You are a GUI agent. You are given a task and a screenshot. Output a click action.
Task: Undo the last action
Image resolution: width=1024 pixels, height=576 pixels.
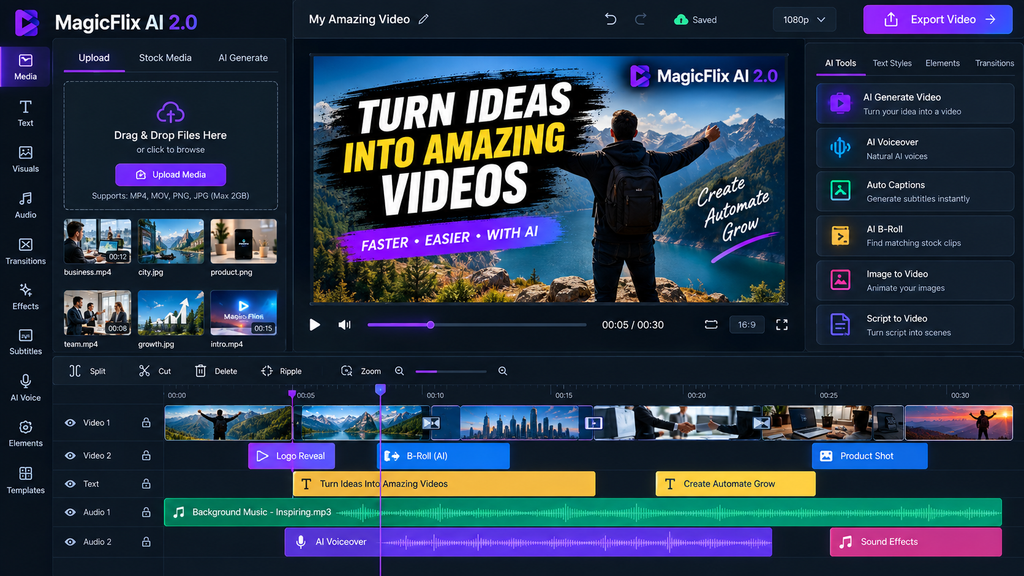click(x=611, y=20)
